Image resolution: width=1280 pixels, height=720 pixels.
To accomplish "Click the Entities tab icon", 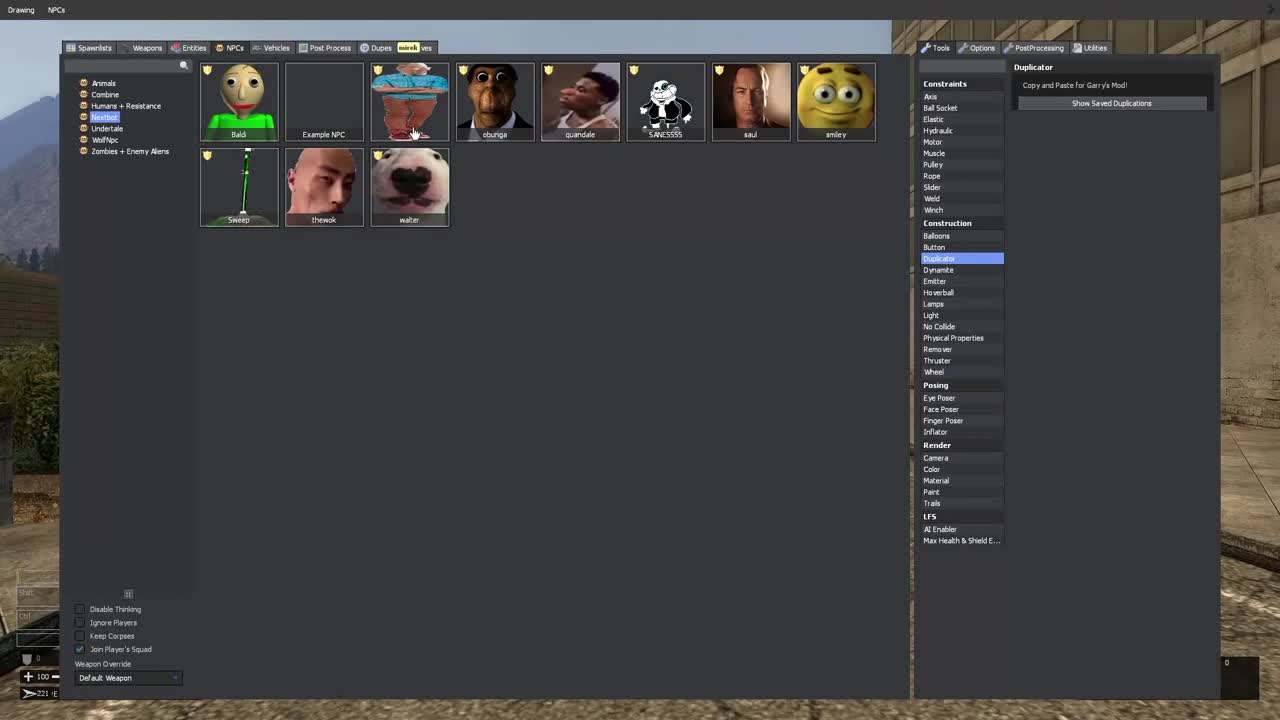I will 175,48.
